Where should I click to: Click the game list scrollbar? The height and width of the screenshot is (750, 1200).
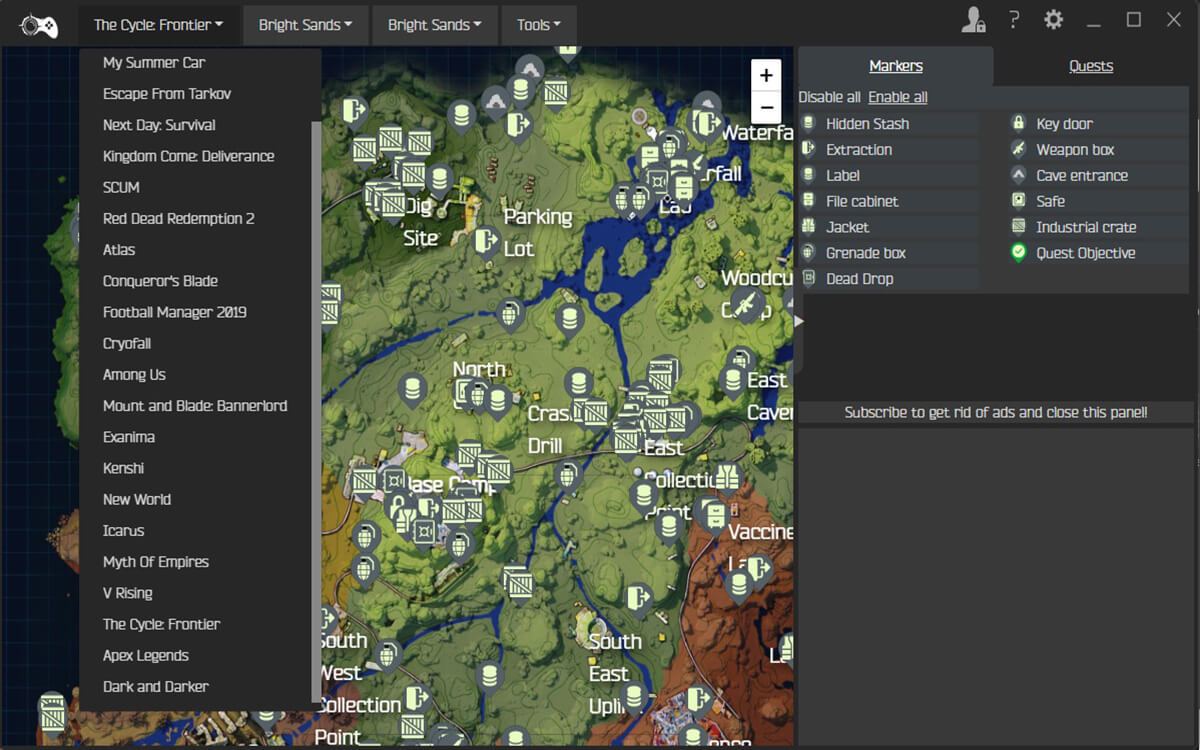tap(317, 410)
